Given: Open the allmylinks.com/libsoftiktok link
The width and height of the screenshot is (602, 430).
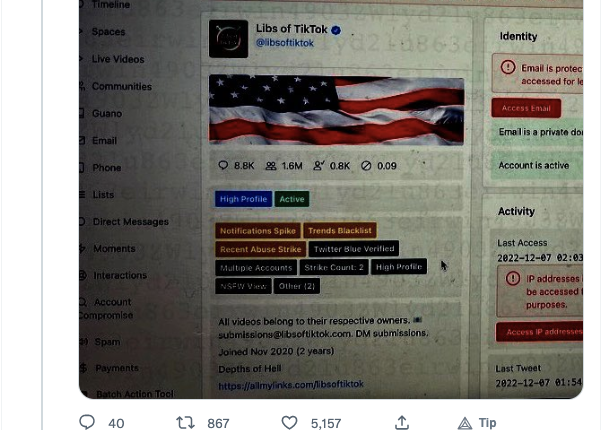Looking at the screenshot, I should tap(291, 384).
